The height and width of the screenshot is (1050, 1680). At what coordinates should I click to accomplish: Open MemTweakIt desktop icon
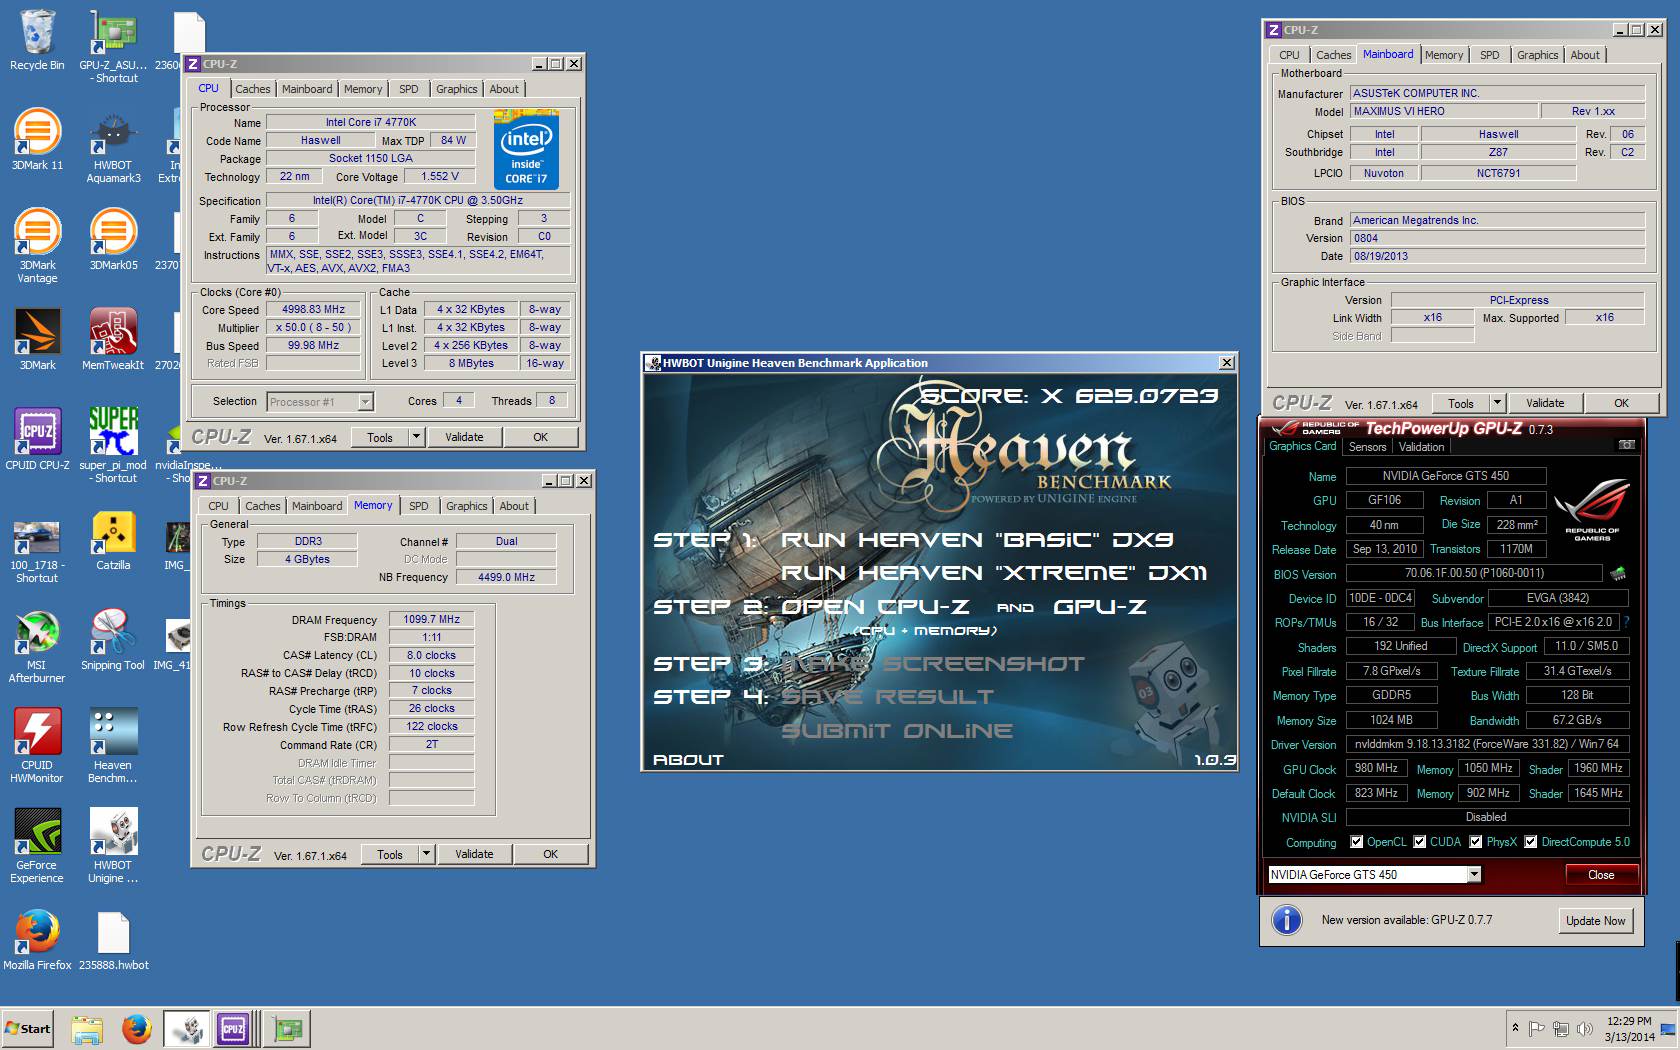pos(113,340)
